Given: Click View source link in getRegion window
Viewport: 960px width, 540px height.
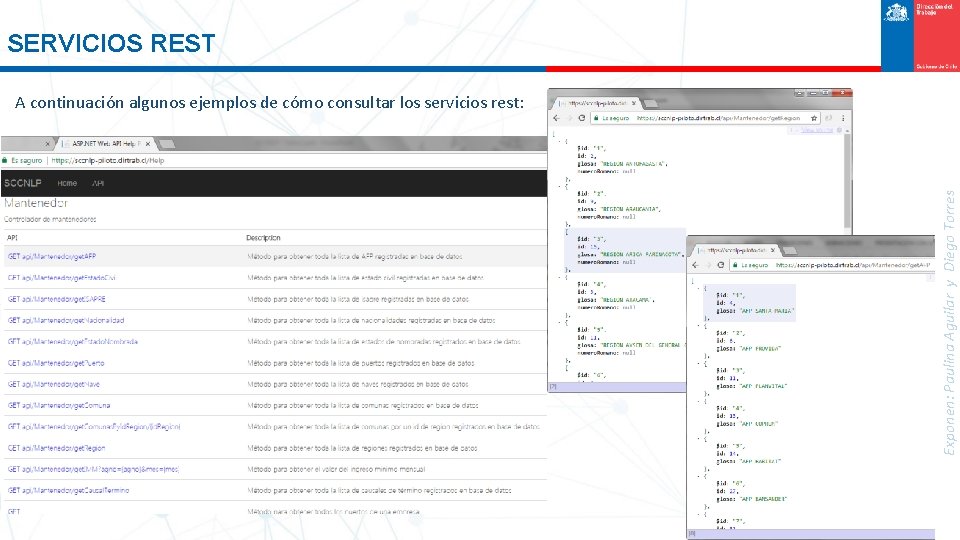Looking at the screenshot, I should 817,130.
